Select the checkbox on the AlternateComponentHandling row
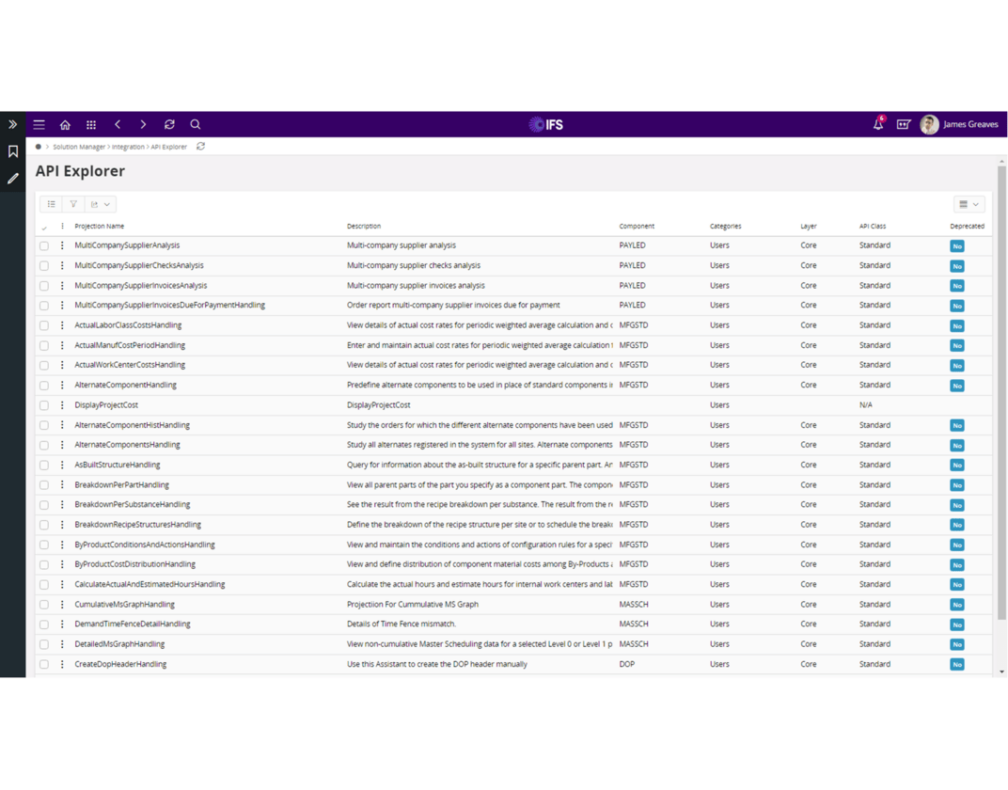Viewport: 1008px width, 790px height. [x=44, y=385]
